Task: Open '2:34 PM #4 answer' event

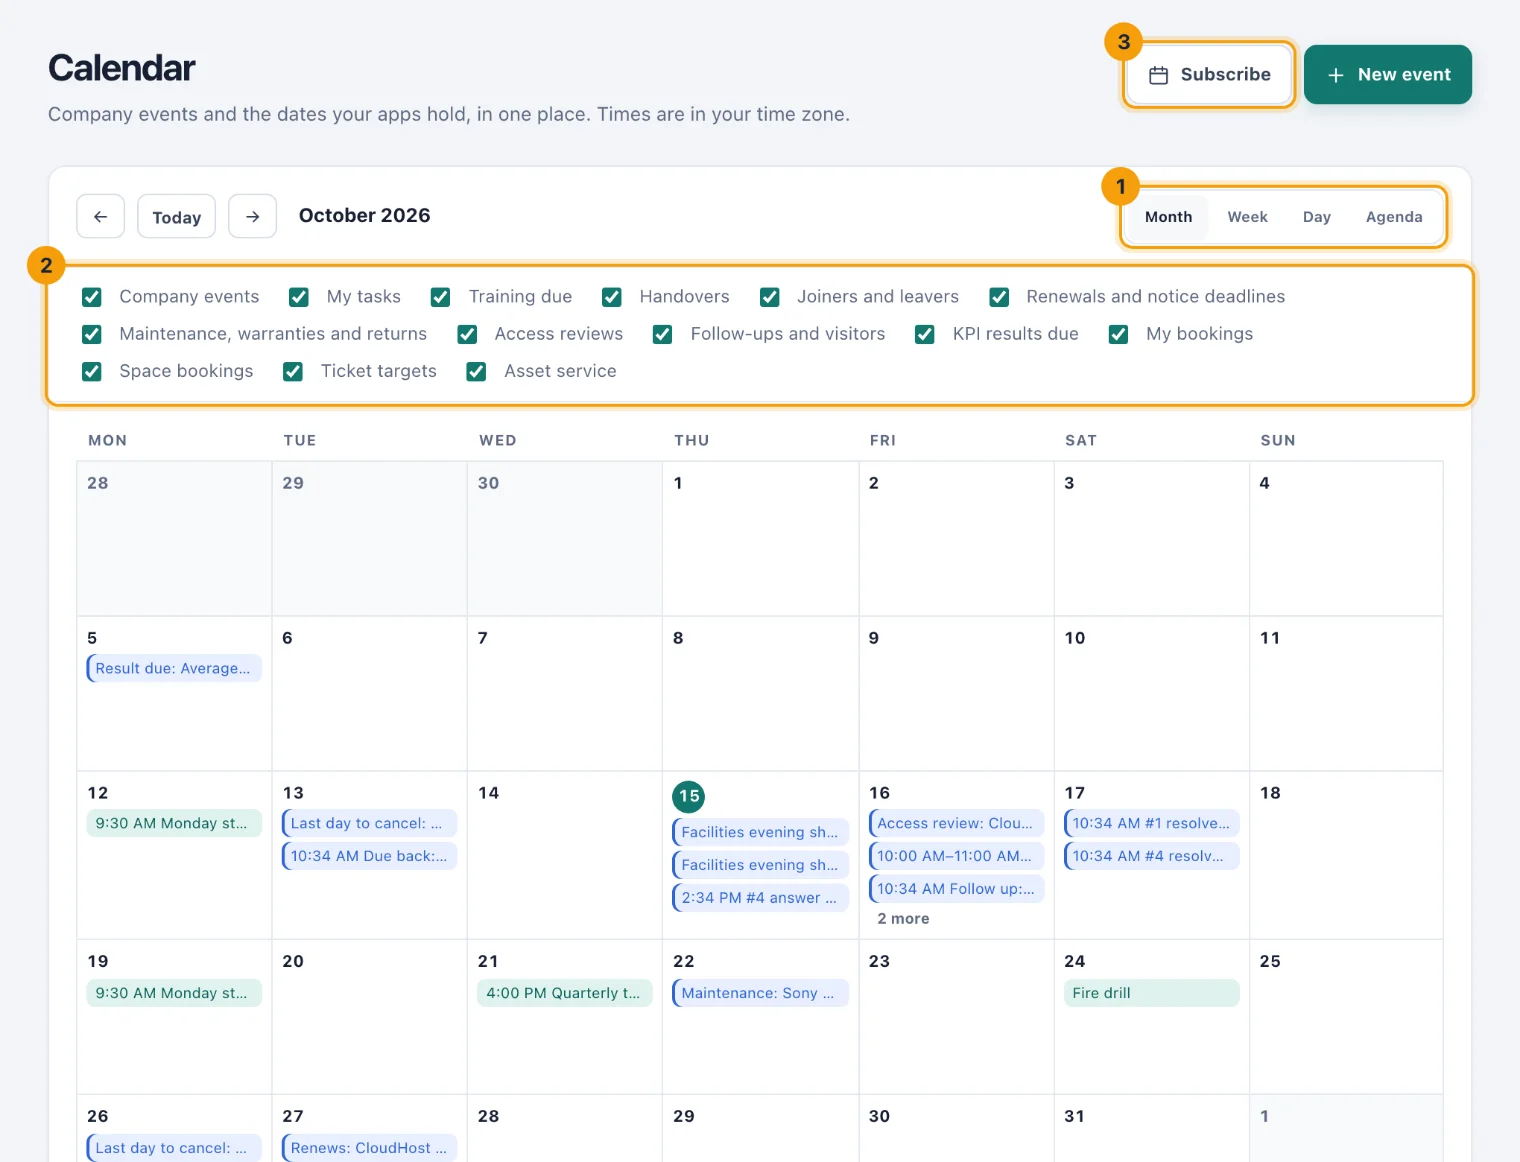Action: [760, 898]
